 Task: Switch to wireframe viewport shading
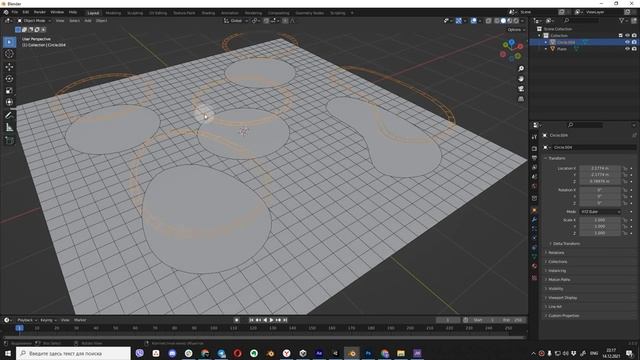pos(497,20)
